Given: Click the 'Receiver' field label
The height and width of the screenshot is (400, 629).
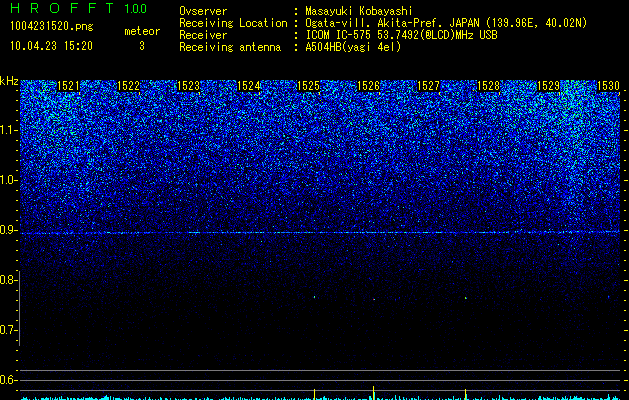Looking at the screenshot, I should point(203,35).
